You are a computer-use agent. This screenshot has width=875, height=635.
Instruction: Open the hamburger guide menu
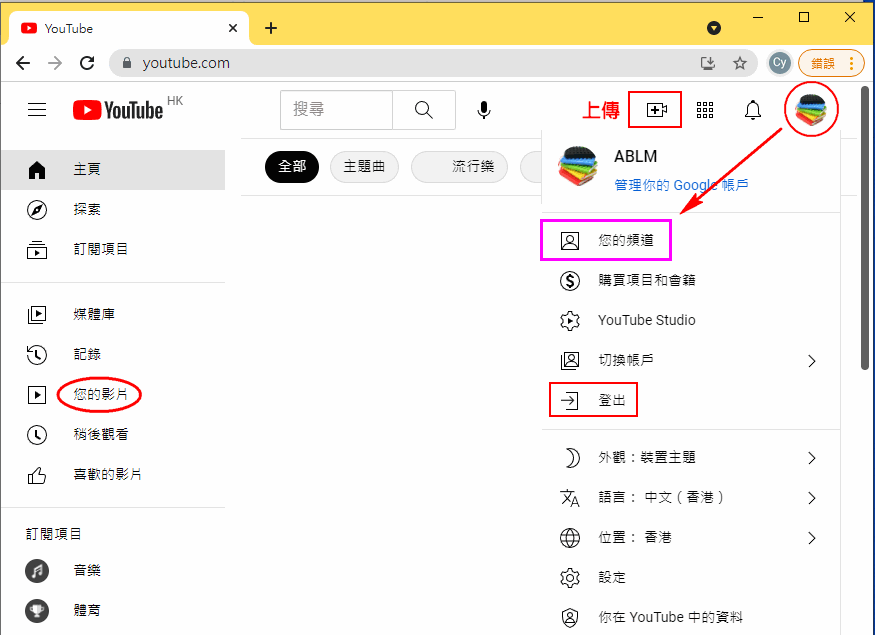[37, 110]
